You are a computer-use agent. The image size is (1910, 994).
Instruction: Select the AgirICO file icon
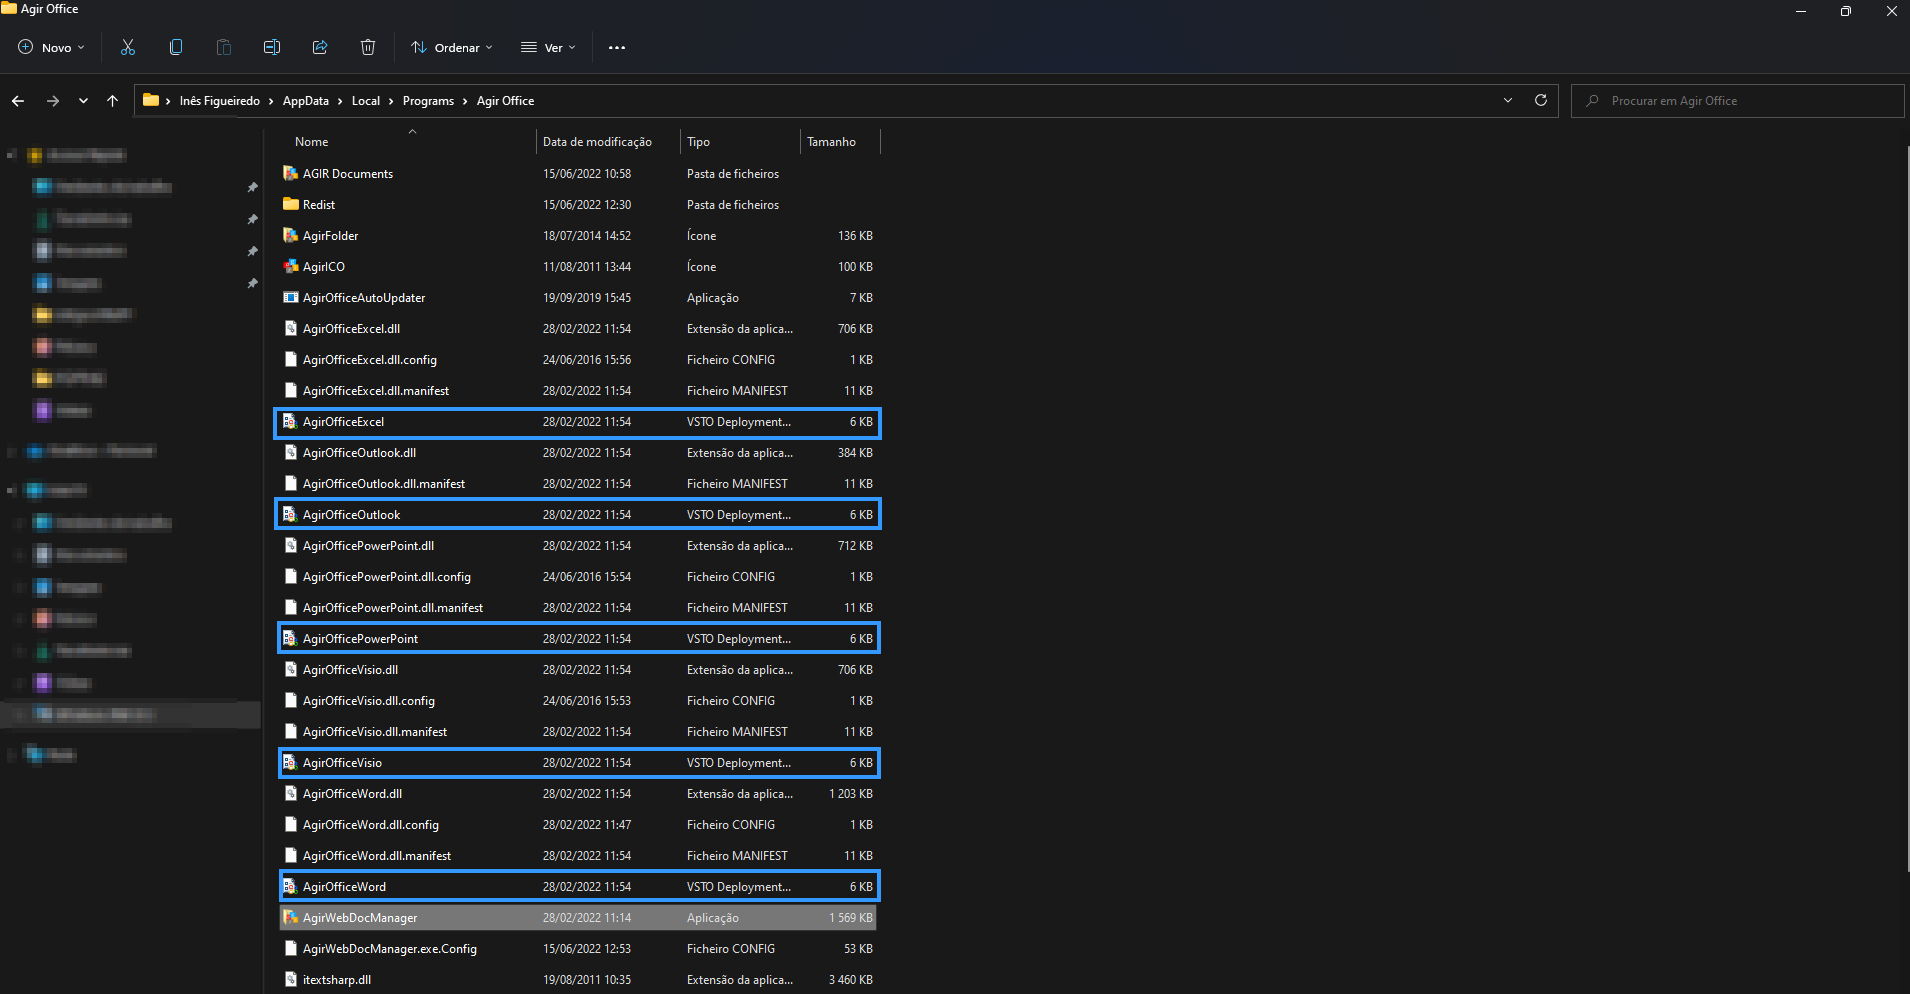coord(291,266)
